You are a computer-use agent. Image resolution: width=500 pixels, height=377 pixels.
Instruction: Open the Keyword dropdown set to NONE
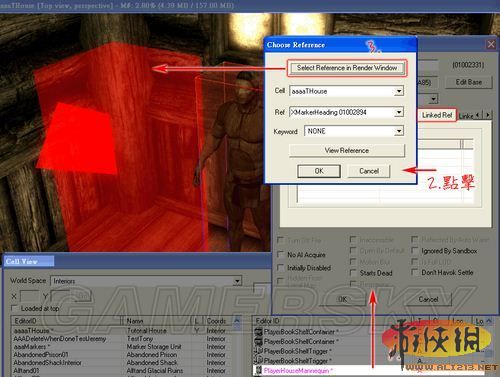tap(399, 131)
